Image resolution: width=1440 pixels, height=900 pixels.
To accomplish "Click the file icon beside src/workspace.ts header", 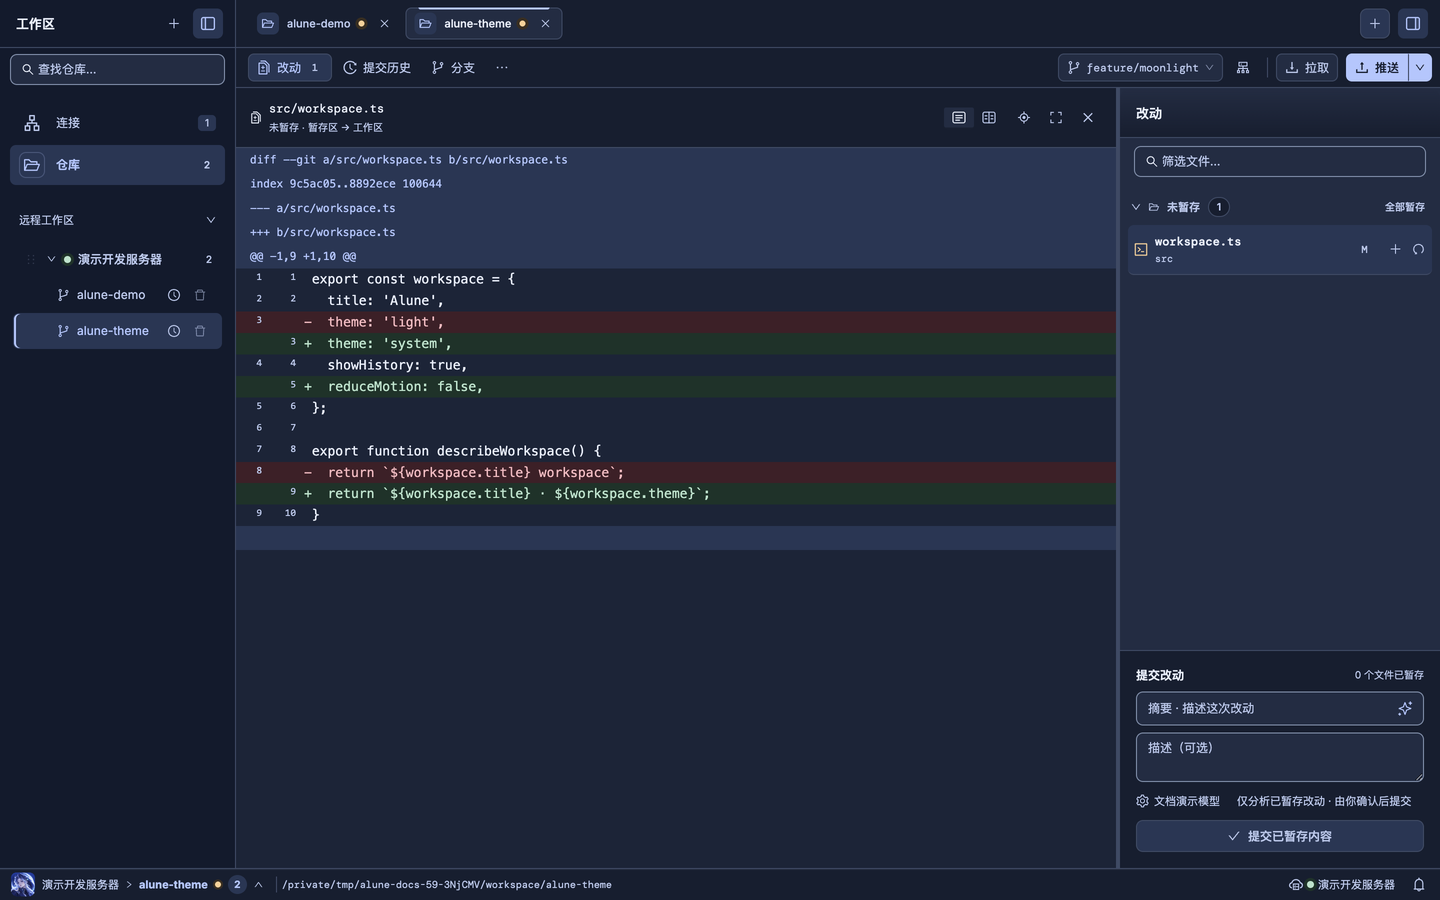I will pos(255,118).
